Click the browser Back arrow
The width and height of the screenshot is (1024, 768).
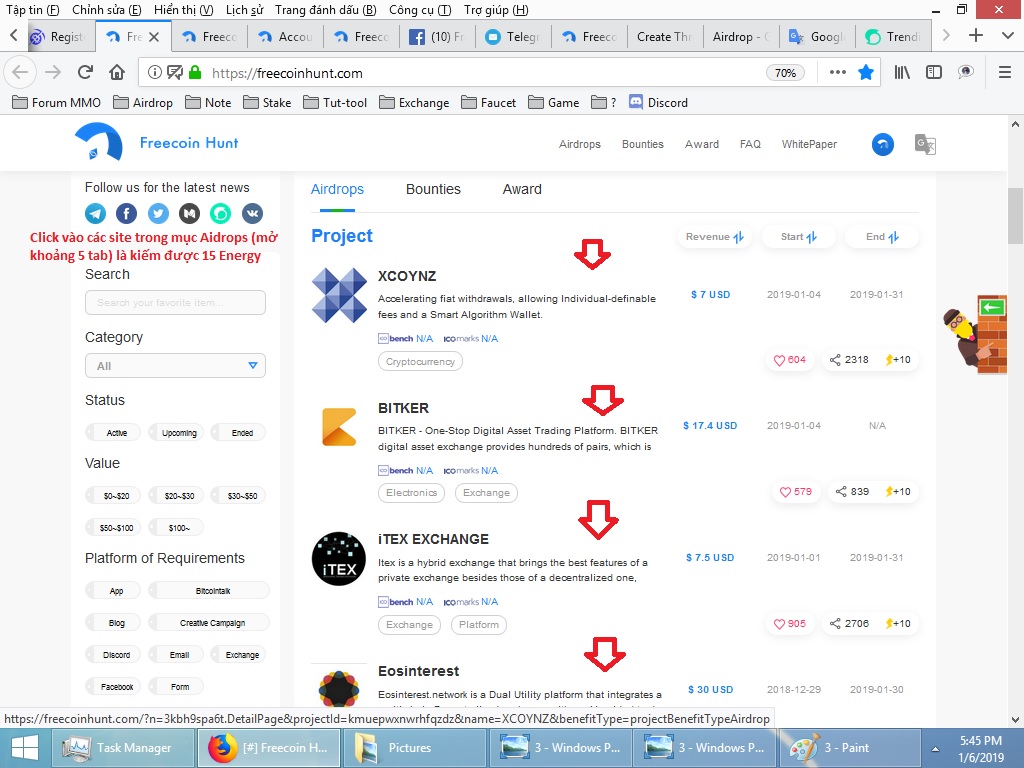point(20,72)
